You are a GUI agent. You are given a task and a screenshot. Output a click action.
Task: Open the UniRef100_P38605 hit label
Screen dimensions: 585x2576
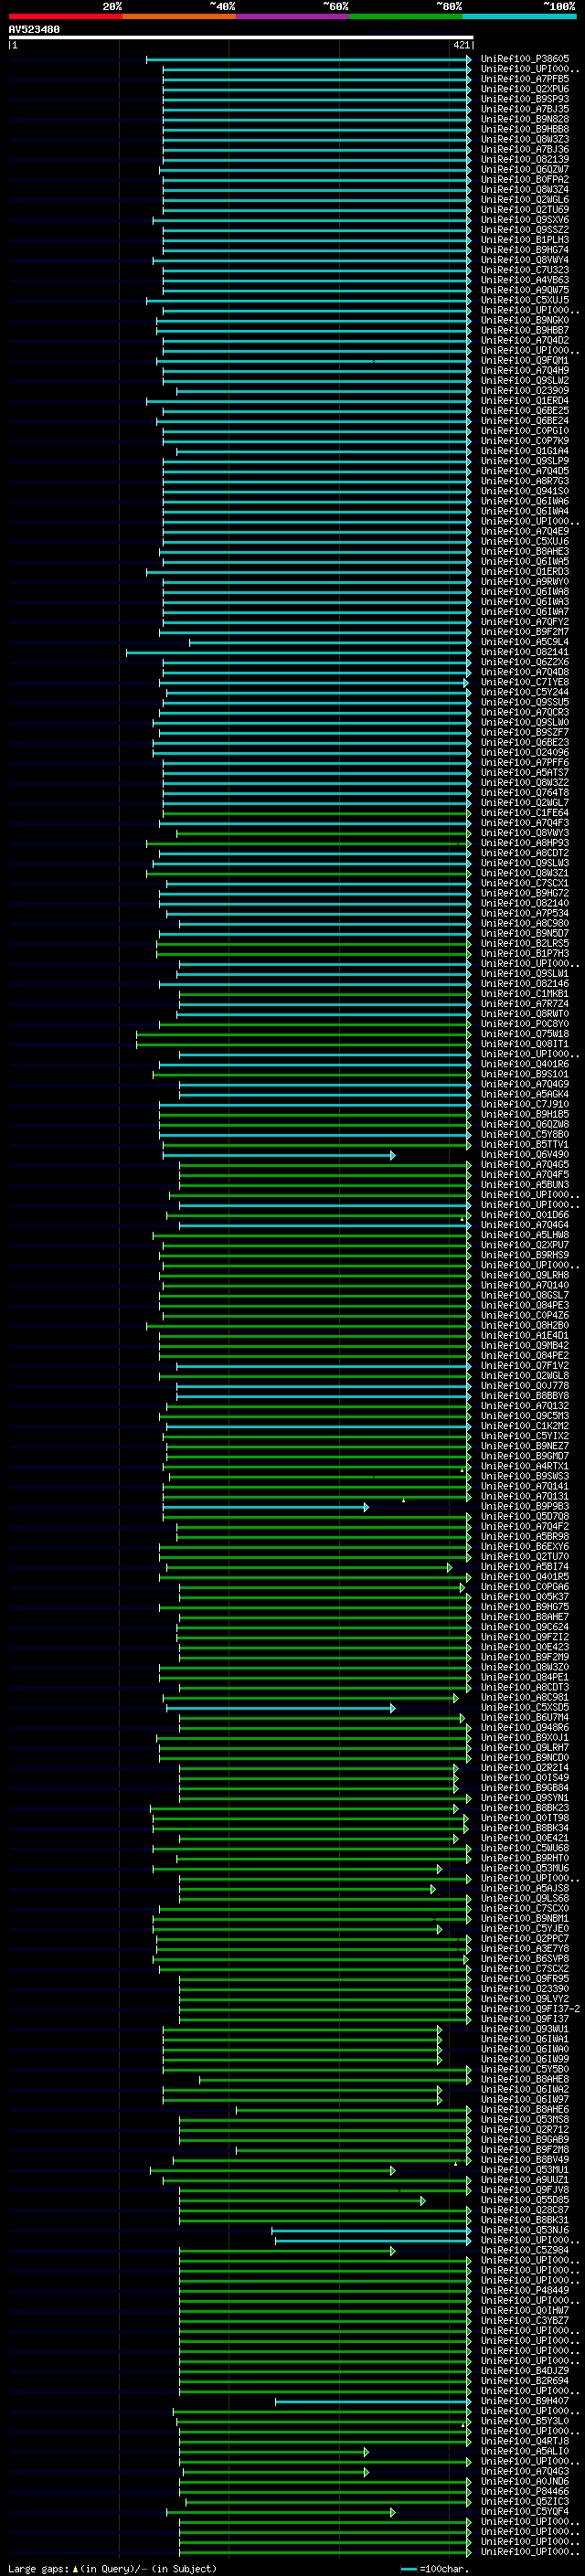[525, 59]
